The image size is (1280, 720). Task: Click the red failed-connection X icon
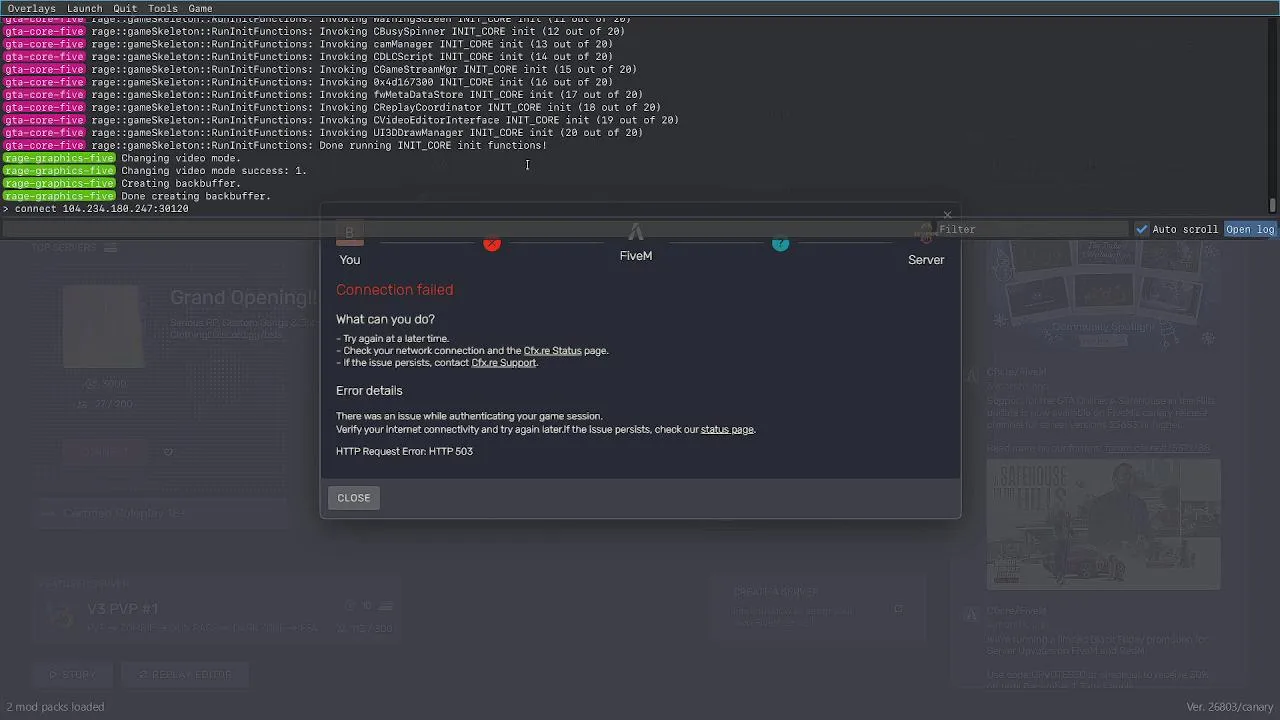pyautogui.click(x=492, y=243)
